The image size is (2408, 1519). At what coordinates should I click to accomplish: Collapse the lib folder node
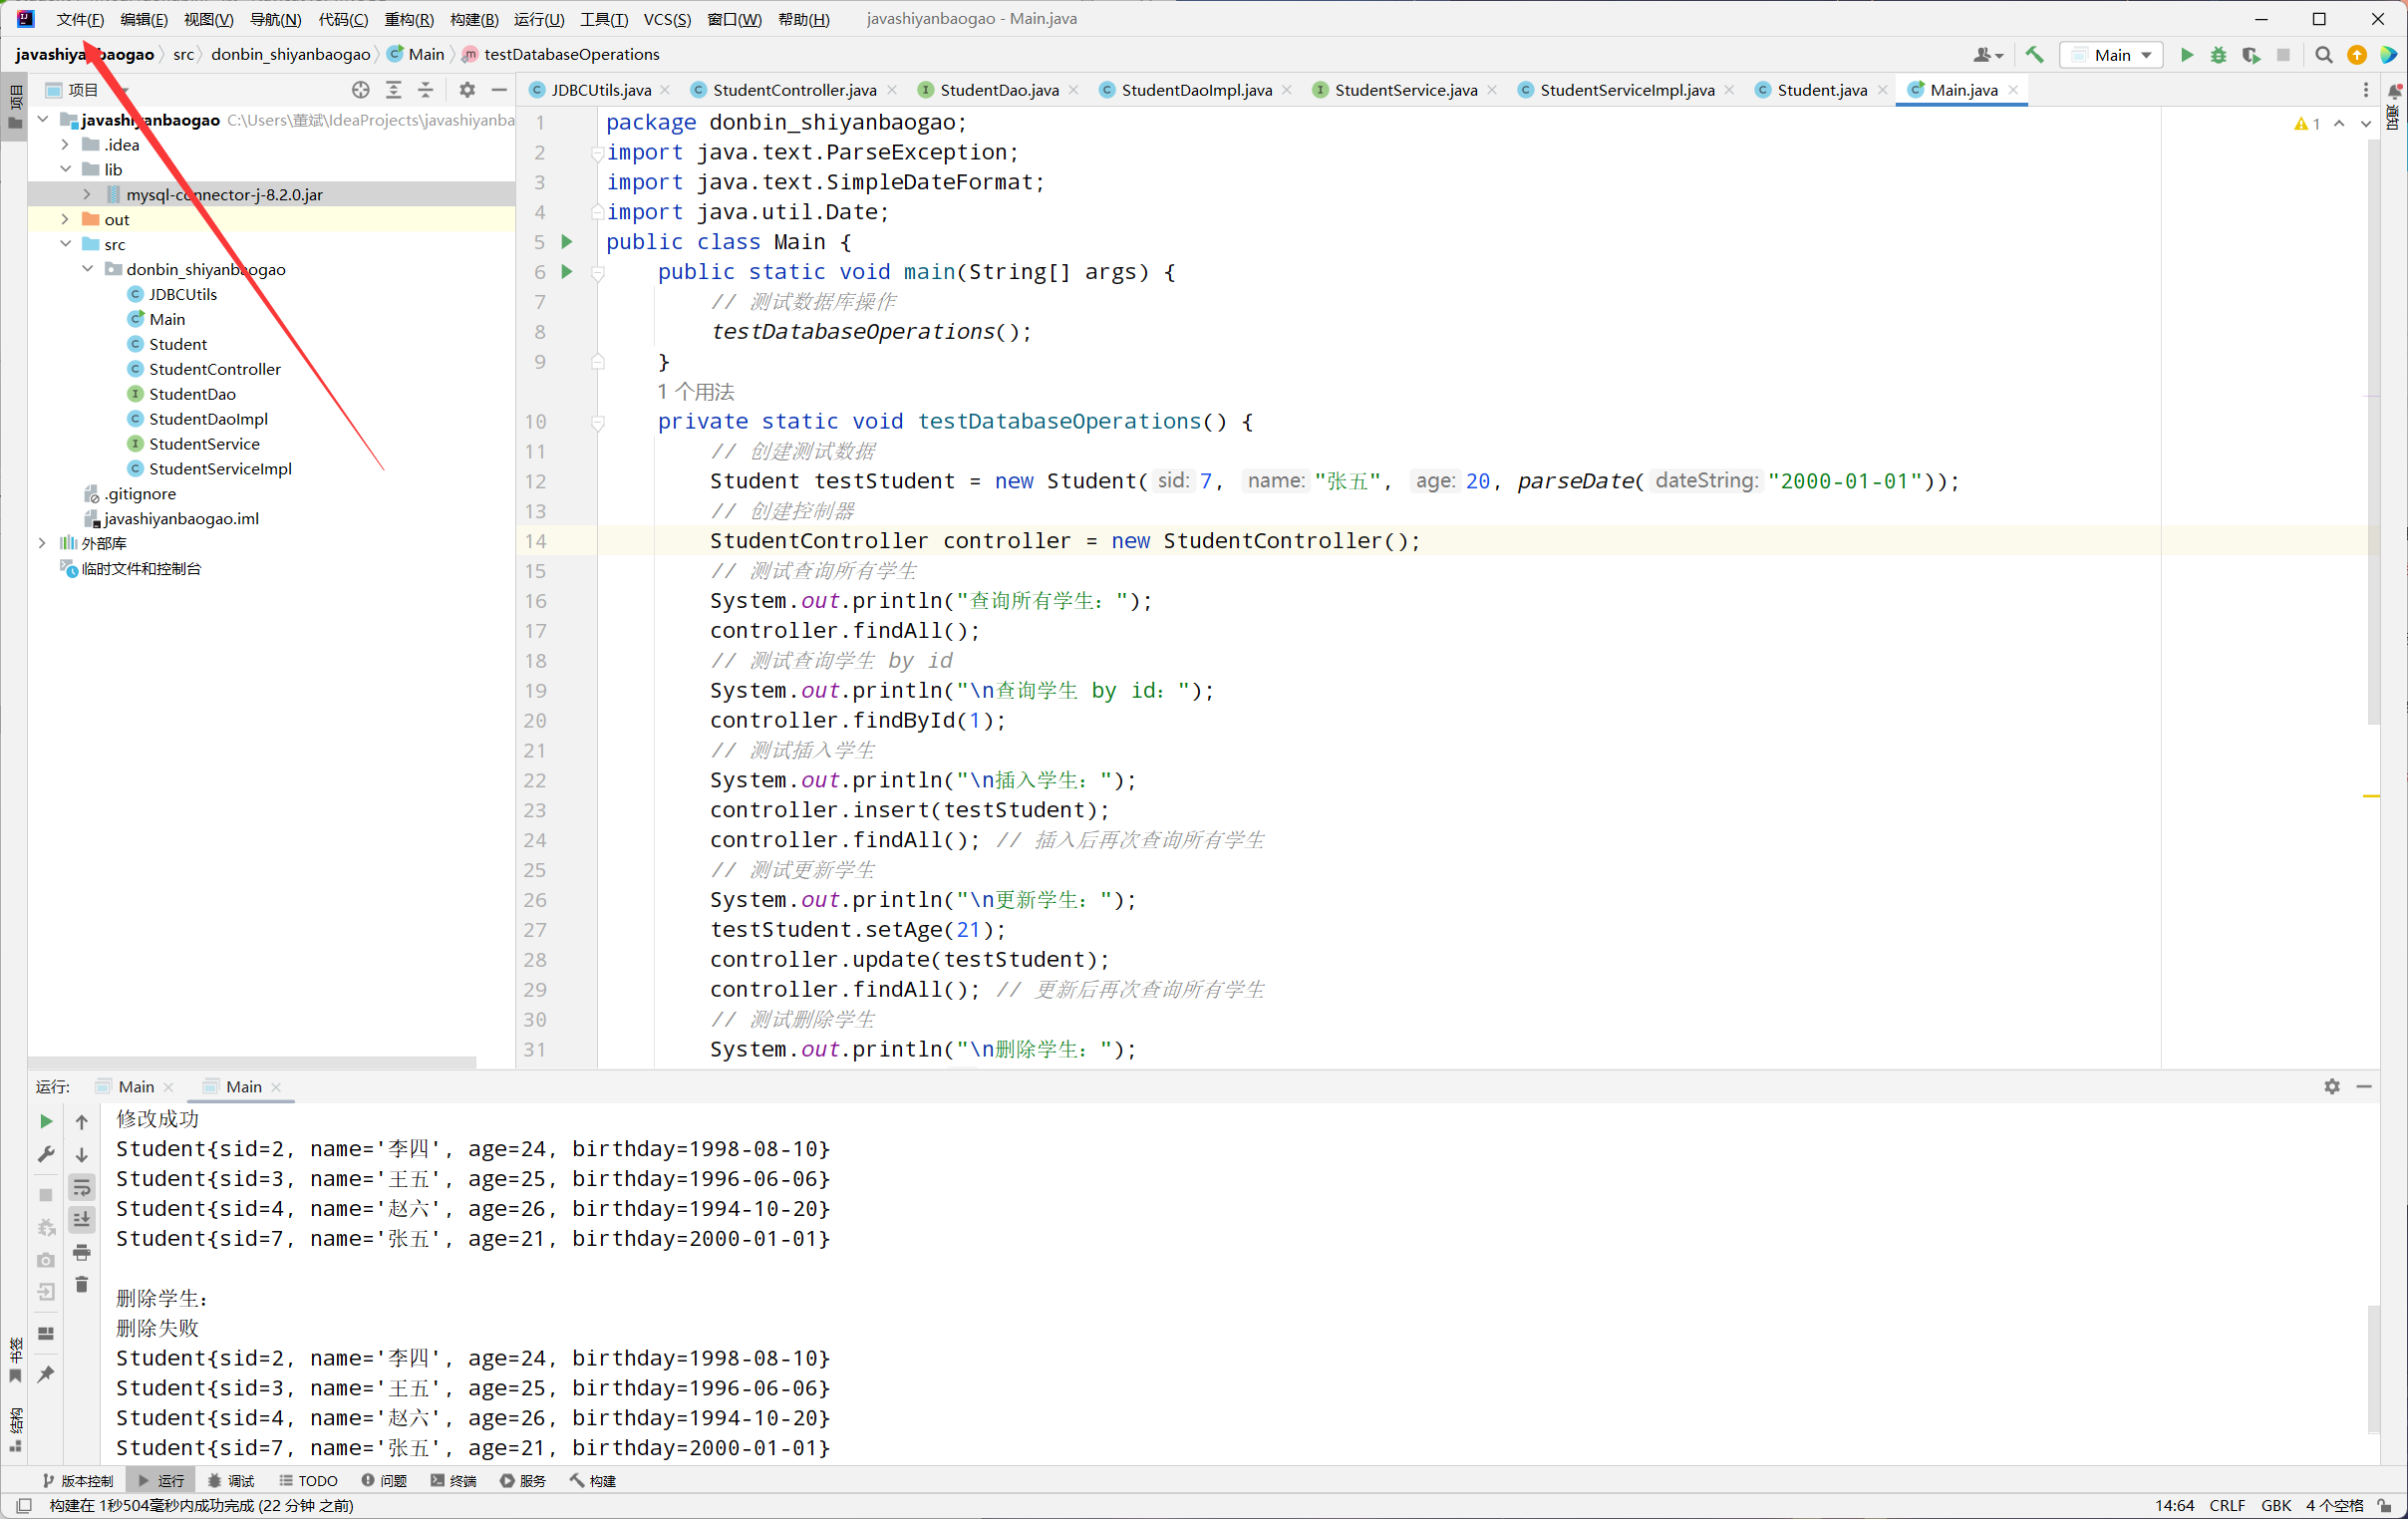65,170
